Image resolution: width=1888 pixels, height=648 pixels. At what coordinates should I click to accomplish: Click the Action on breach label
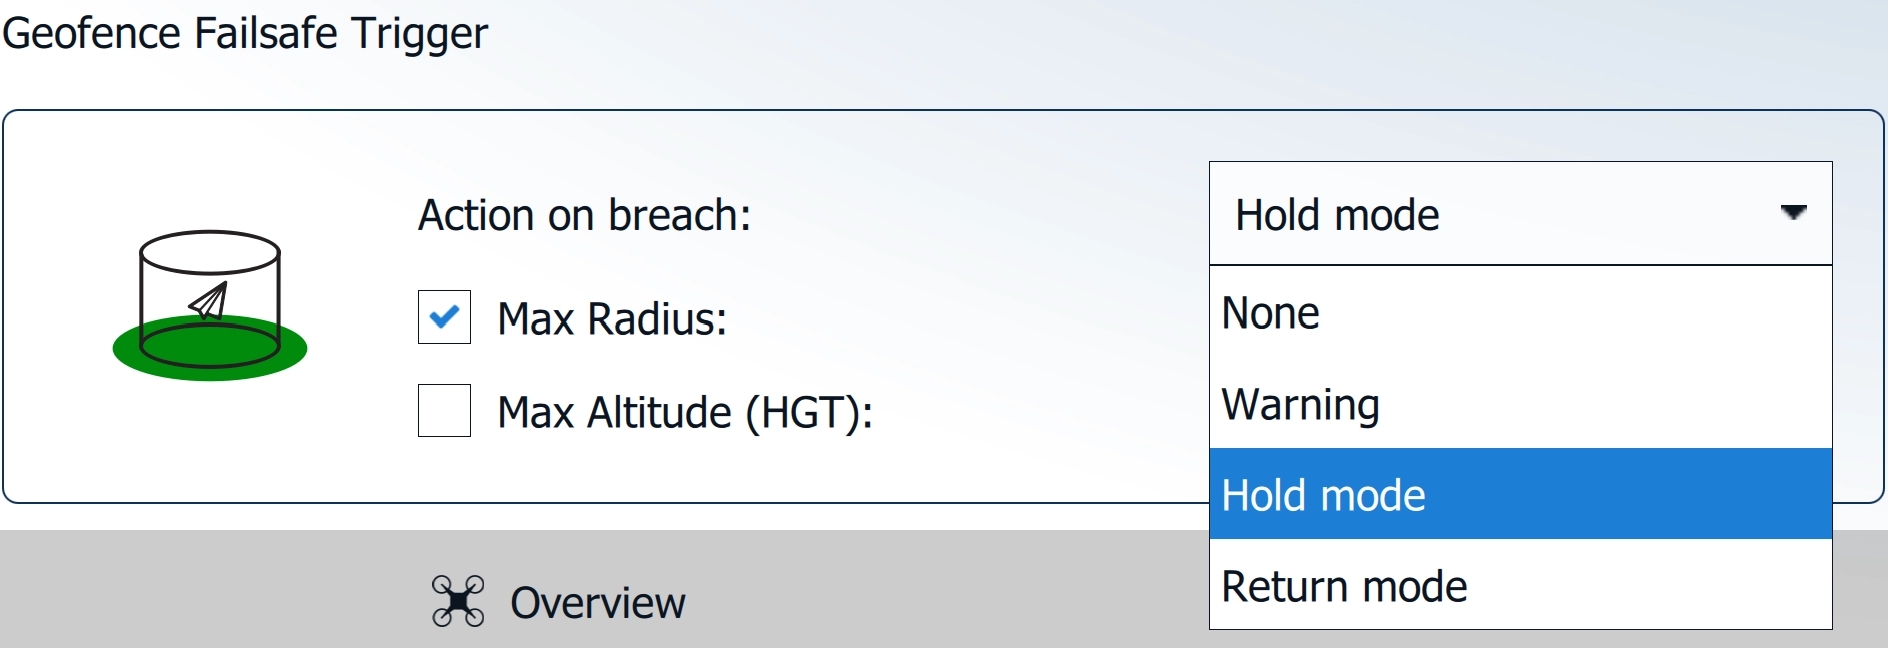pos(584,215)
